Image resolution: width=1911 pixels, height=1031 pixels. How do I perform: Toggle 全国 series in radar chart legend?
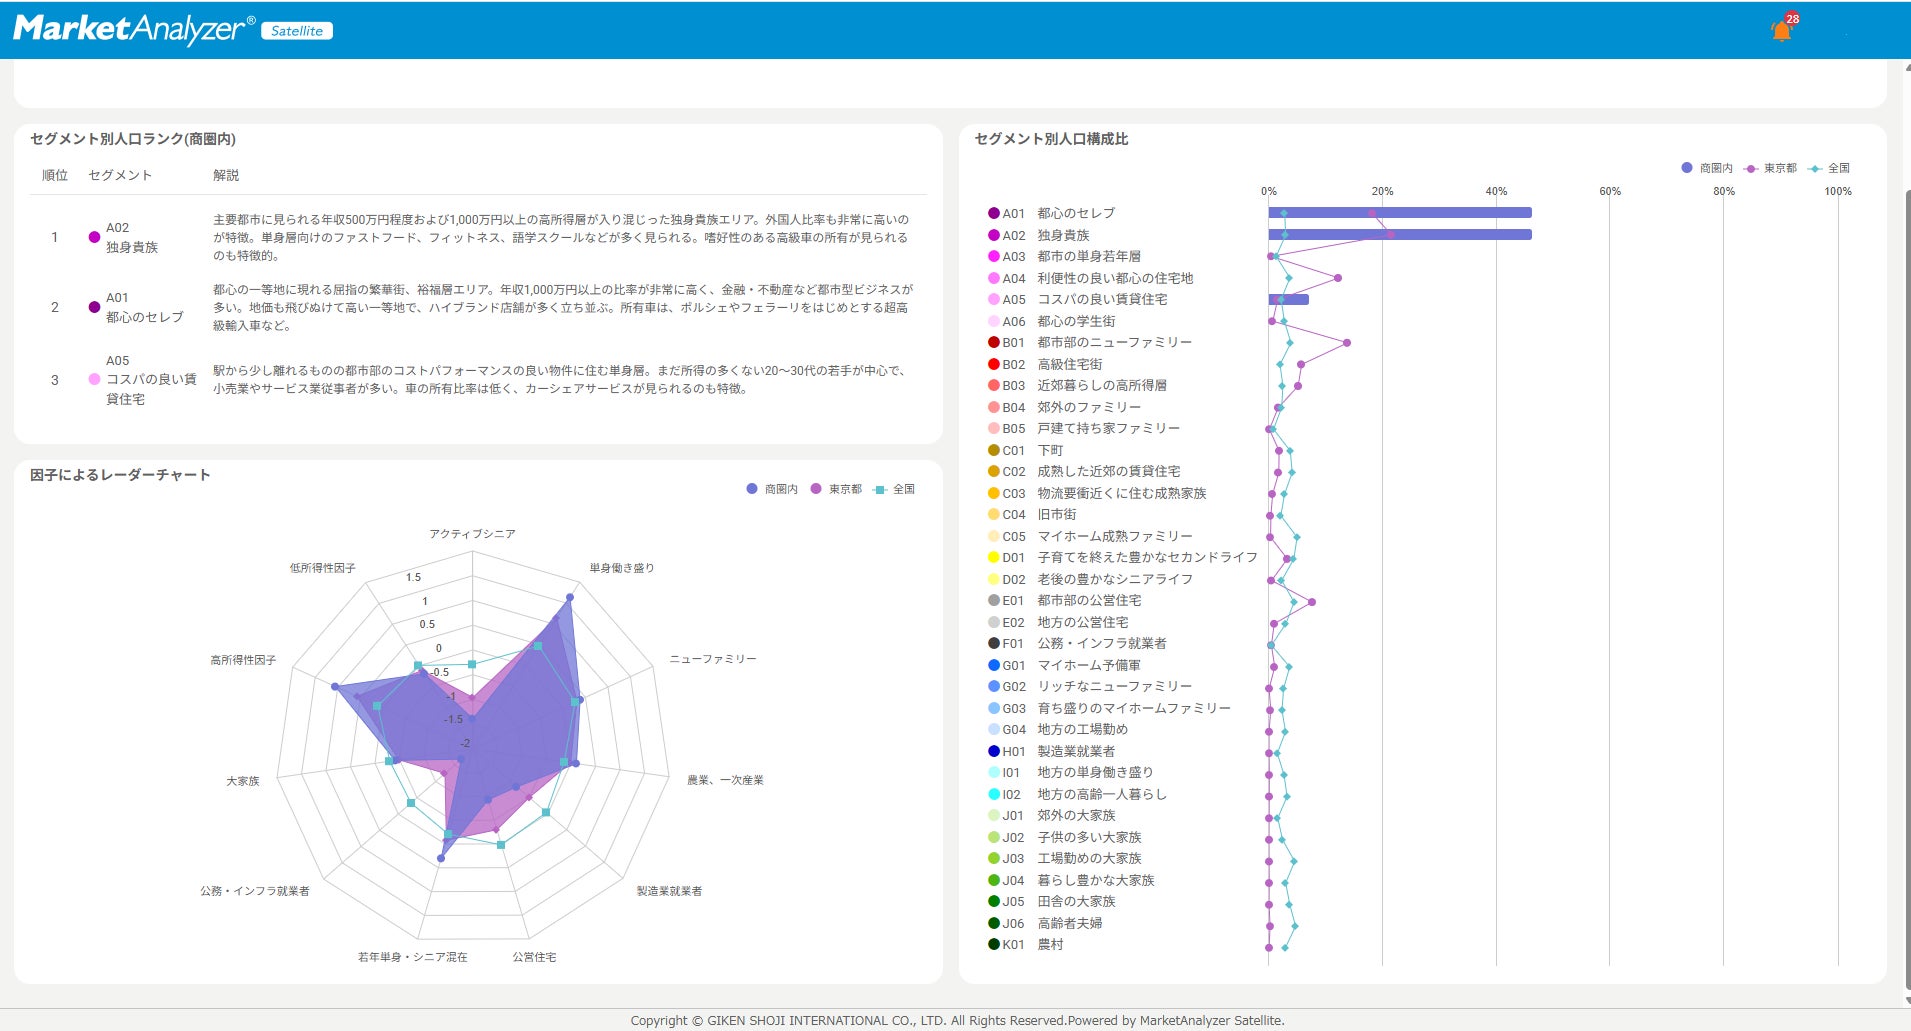[x=894, y=489]
